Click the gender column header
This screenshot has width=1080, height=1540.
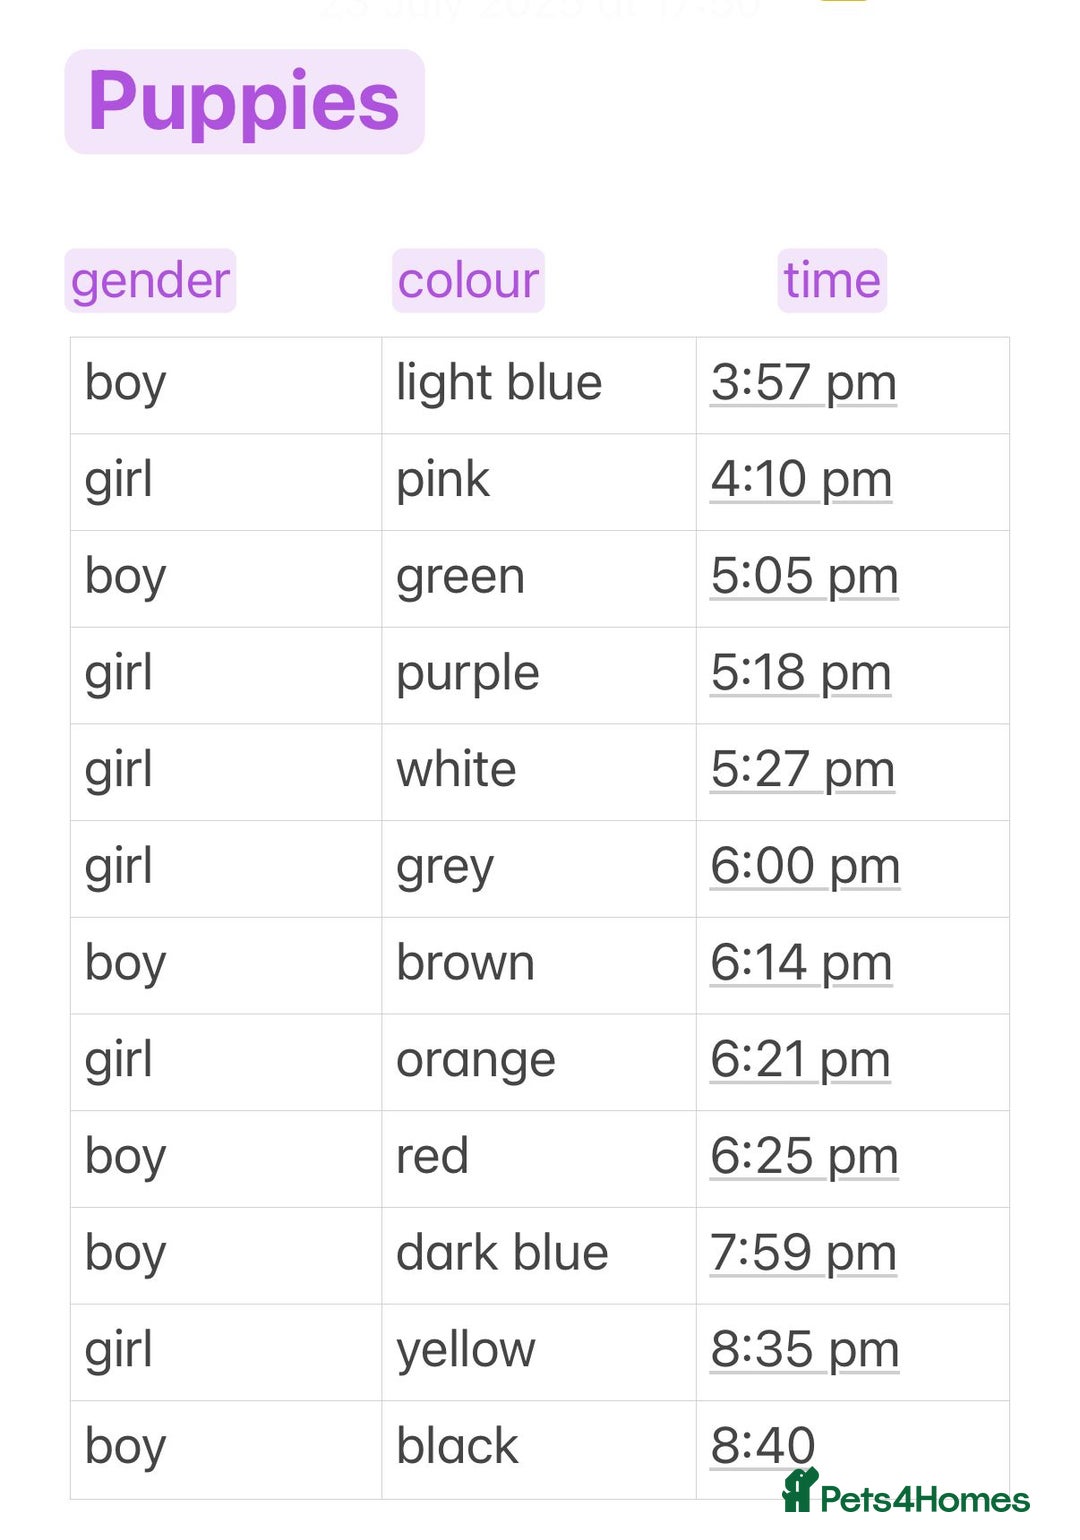[150, 281]
